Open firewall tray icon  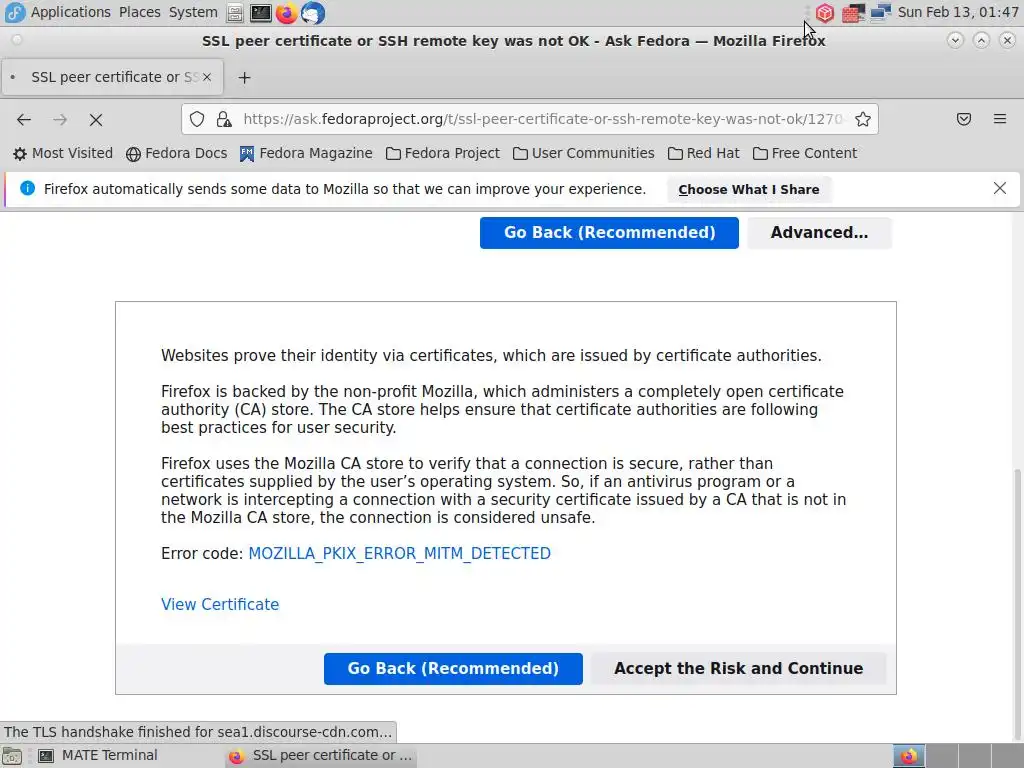(x=853, y=12)
